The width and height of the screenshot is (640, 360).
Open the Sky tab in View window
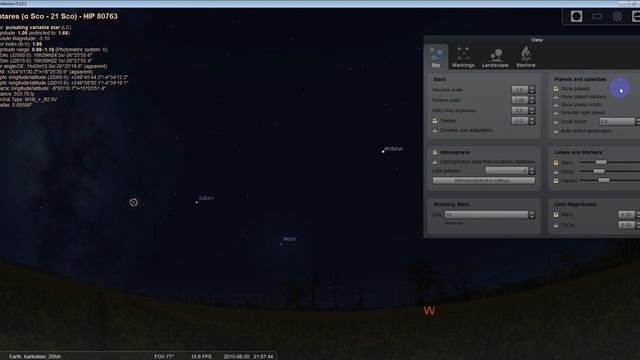[x=436, y=57]
